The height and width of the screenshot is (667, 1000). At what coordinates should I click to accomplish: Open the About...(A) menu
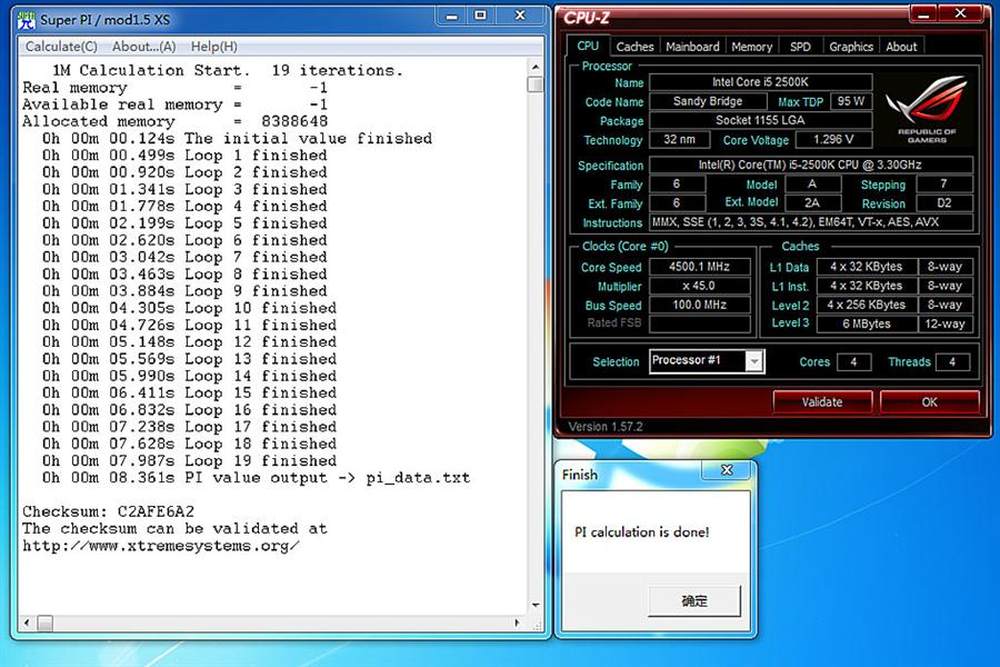tap(144, 47)
